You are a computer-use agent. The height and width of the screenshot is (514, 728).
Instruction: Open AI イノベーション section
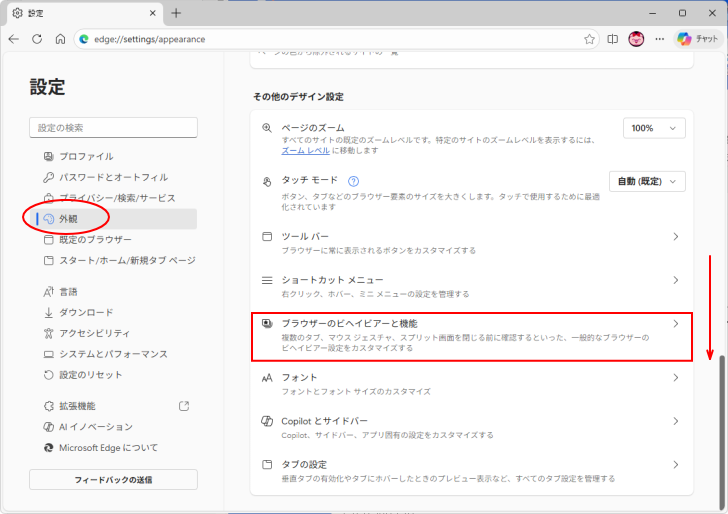(114, 427)
